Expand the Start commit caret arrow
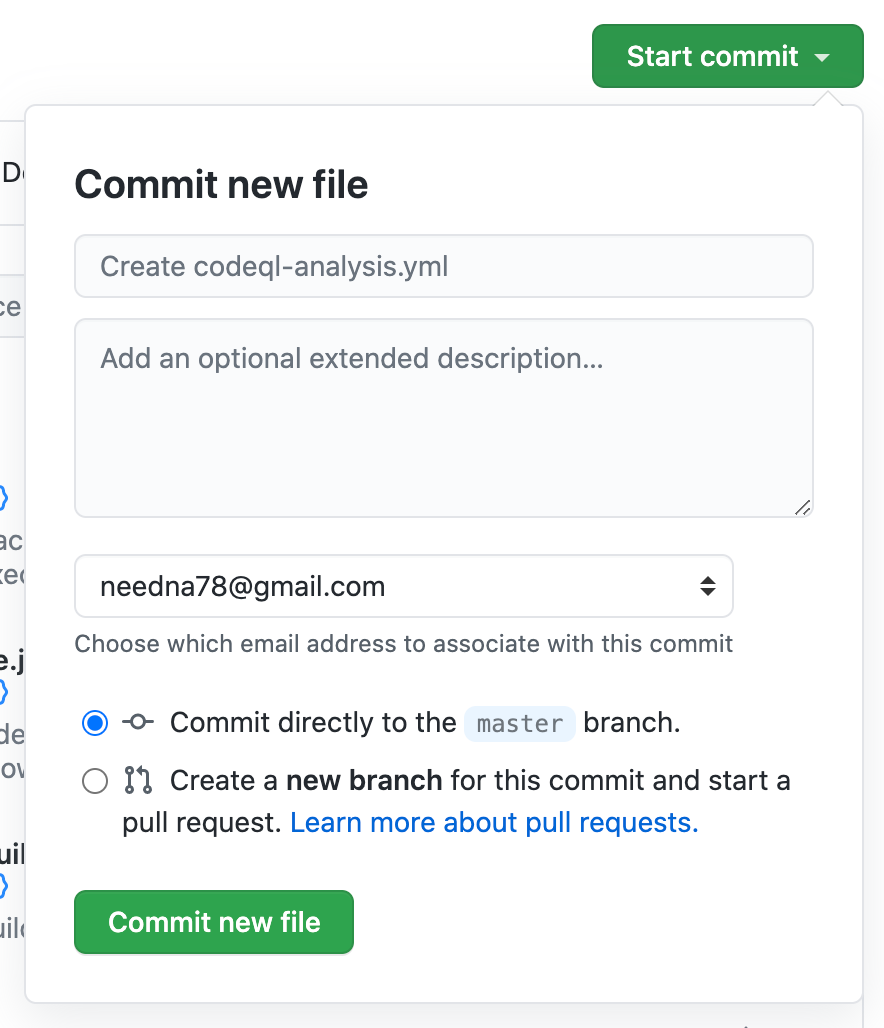884x1028 pixels. pos(822,57)
